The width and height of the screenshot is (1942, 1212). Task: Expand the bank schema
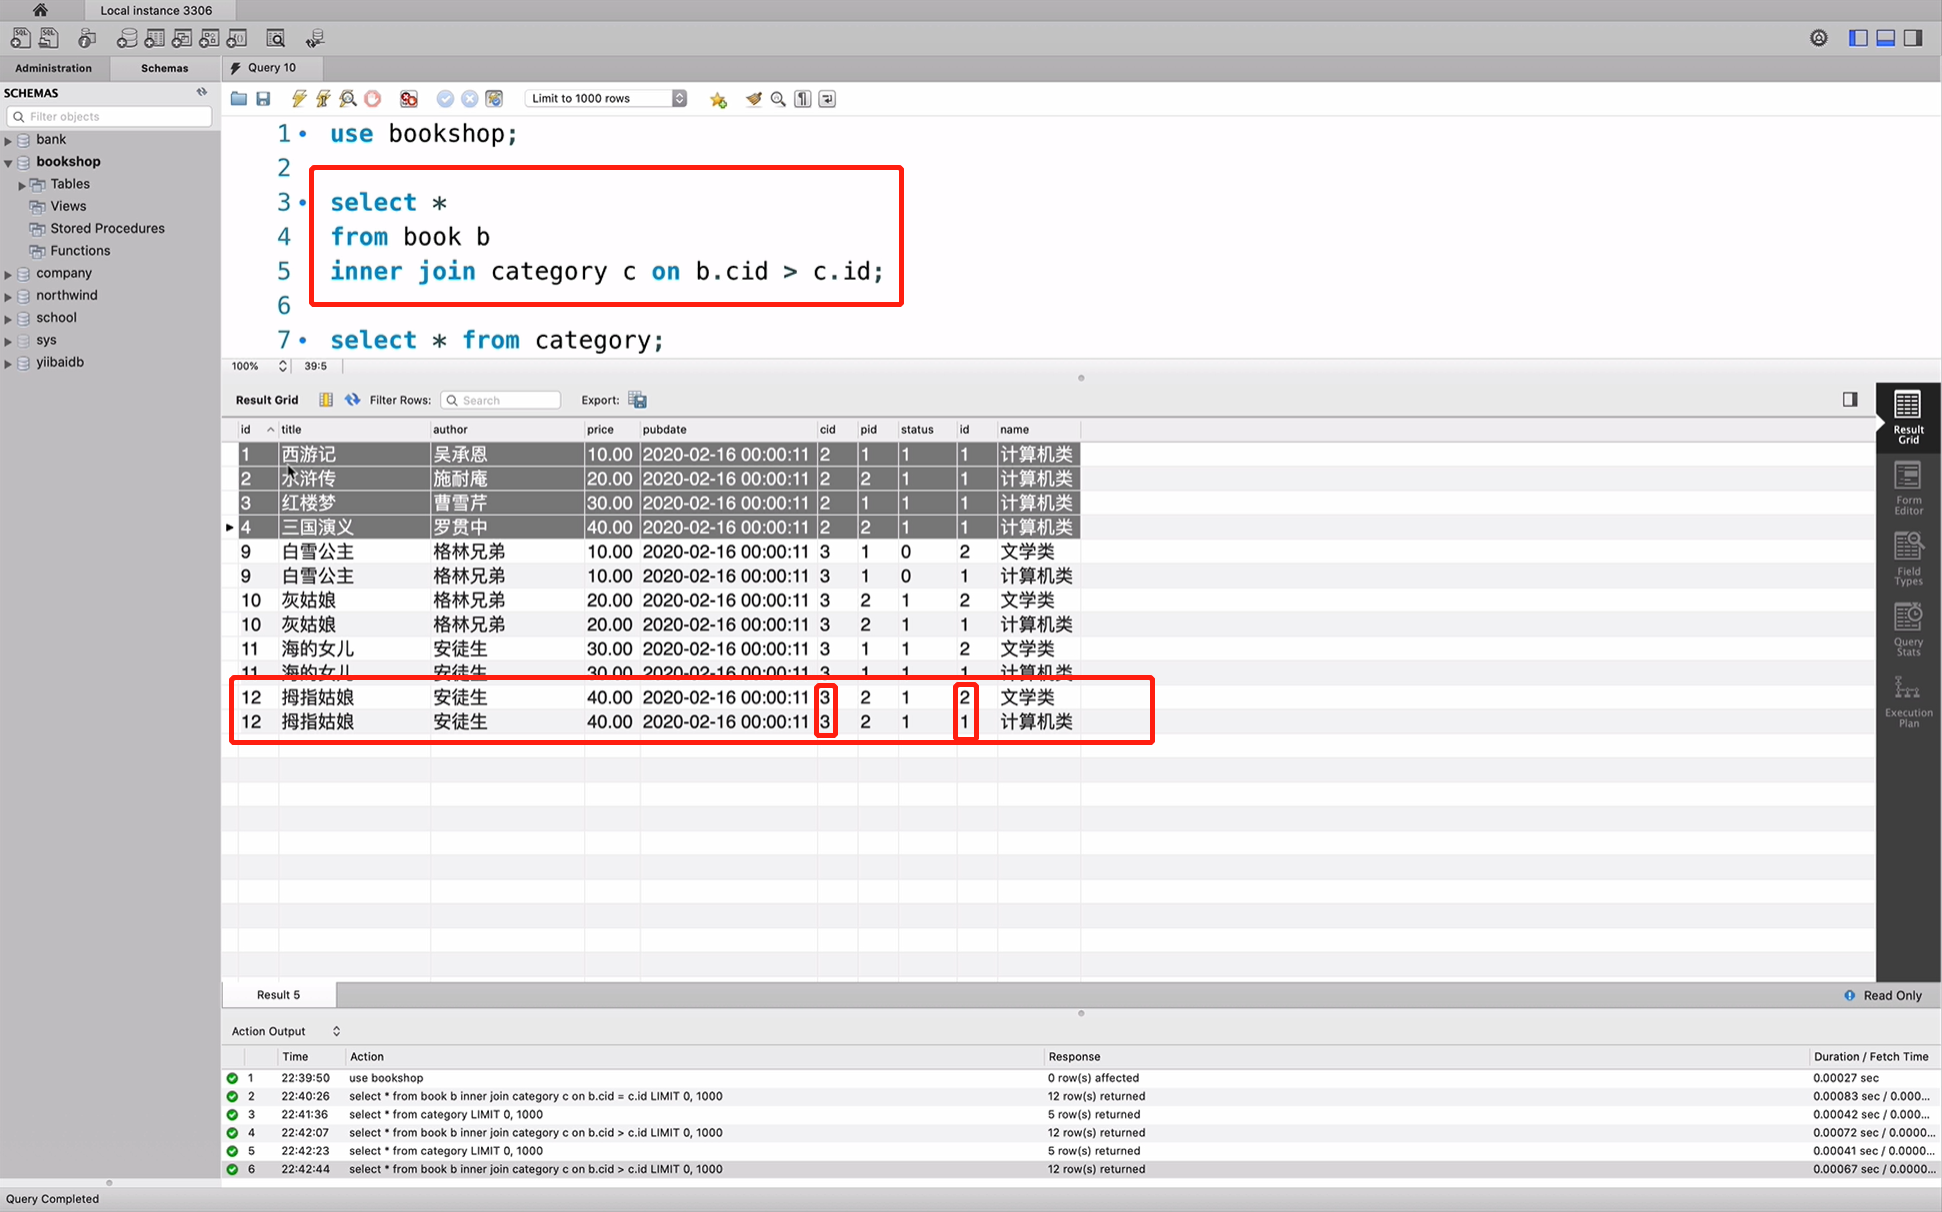tap(8, 140)
